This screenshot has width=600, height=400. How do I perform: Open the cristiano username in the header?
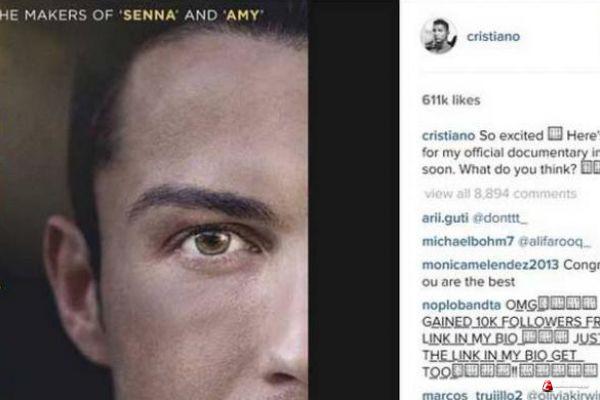point(493,36)
